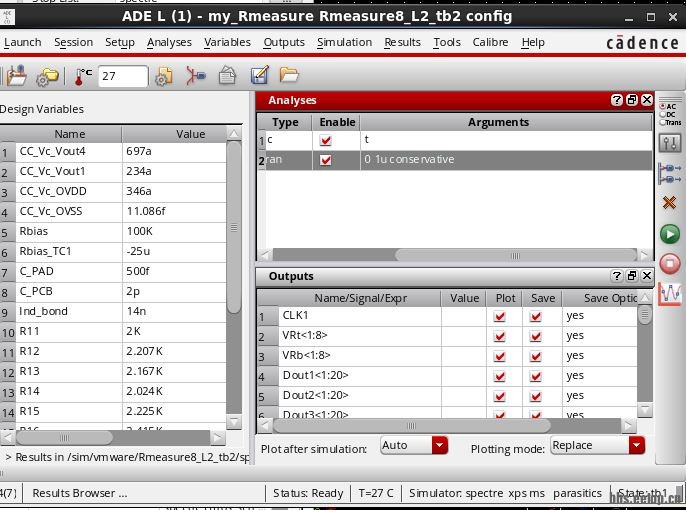This screenshot has width=686, height=510.
Task: Toggle Save checkbox for Dout2<1:20>
Action: pyautogui.click(x=536, y=396)
